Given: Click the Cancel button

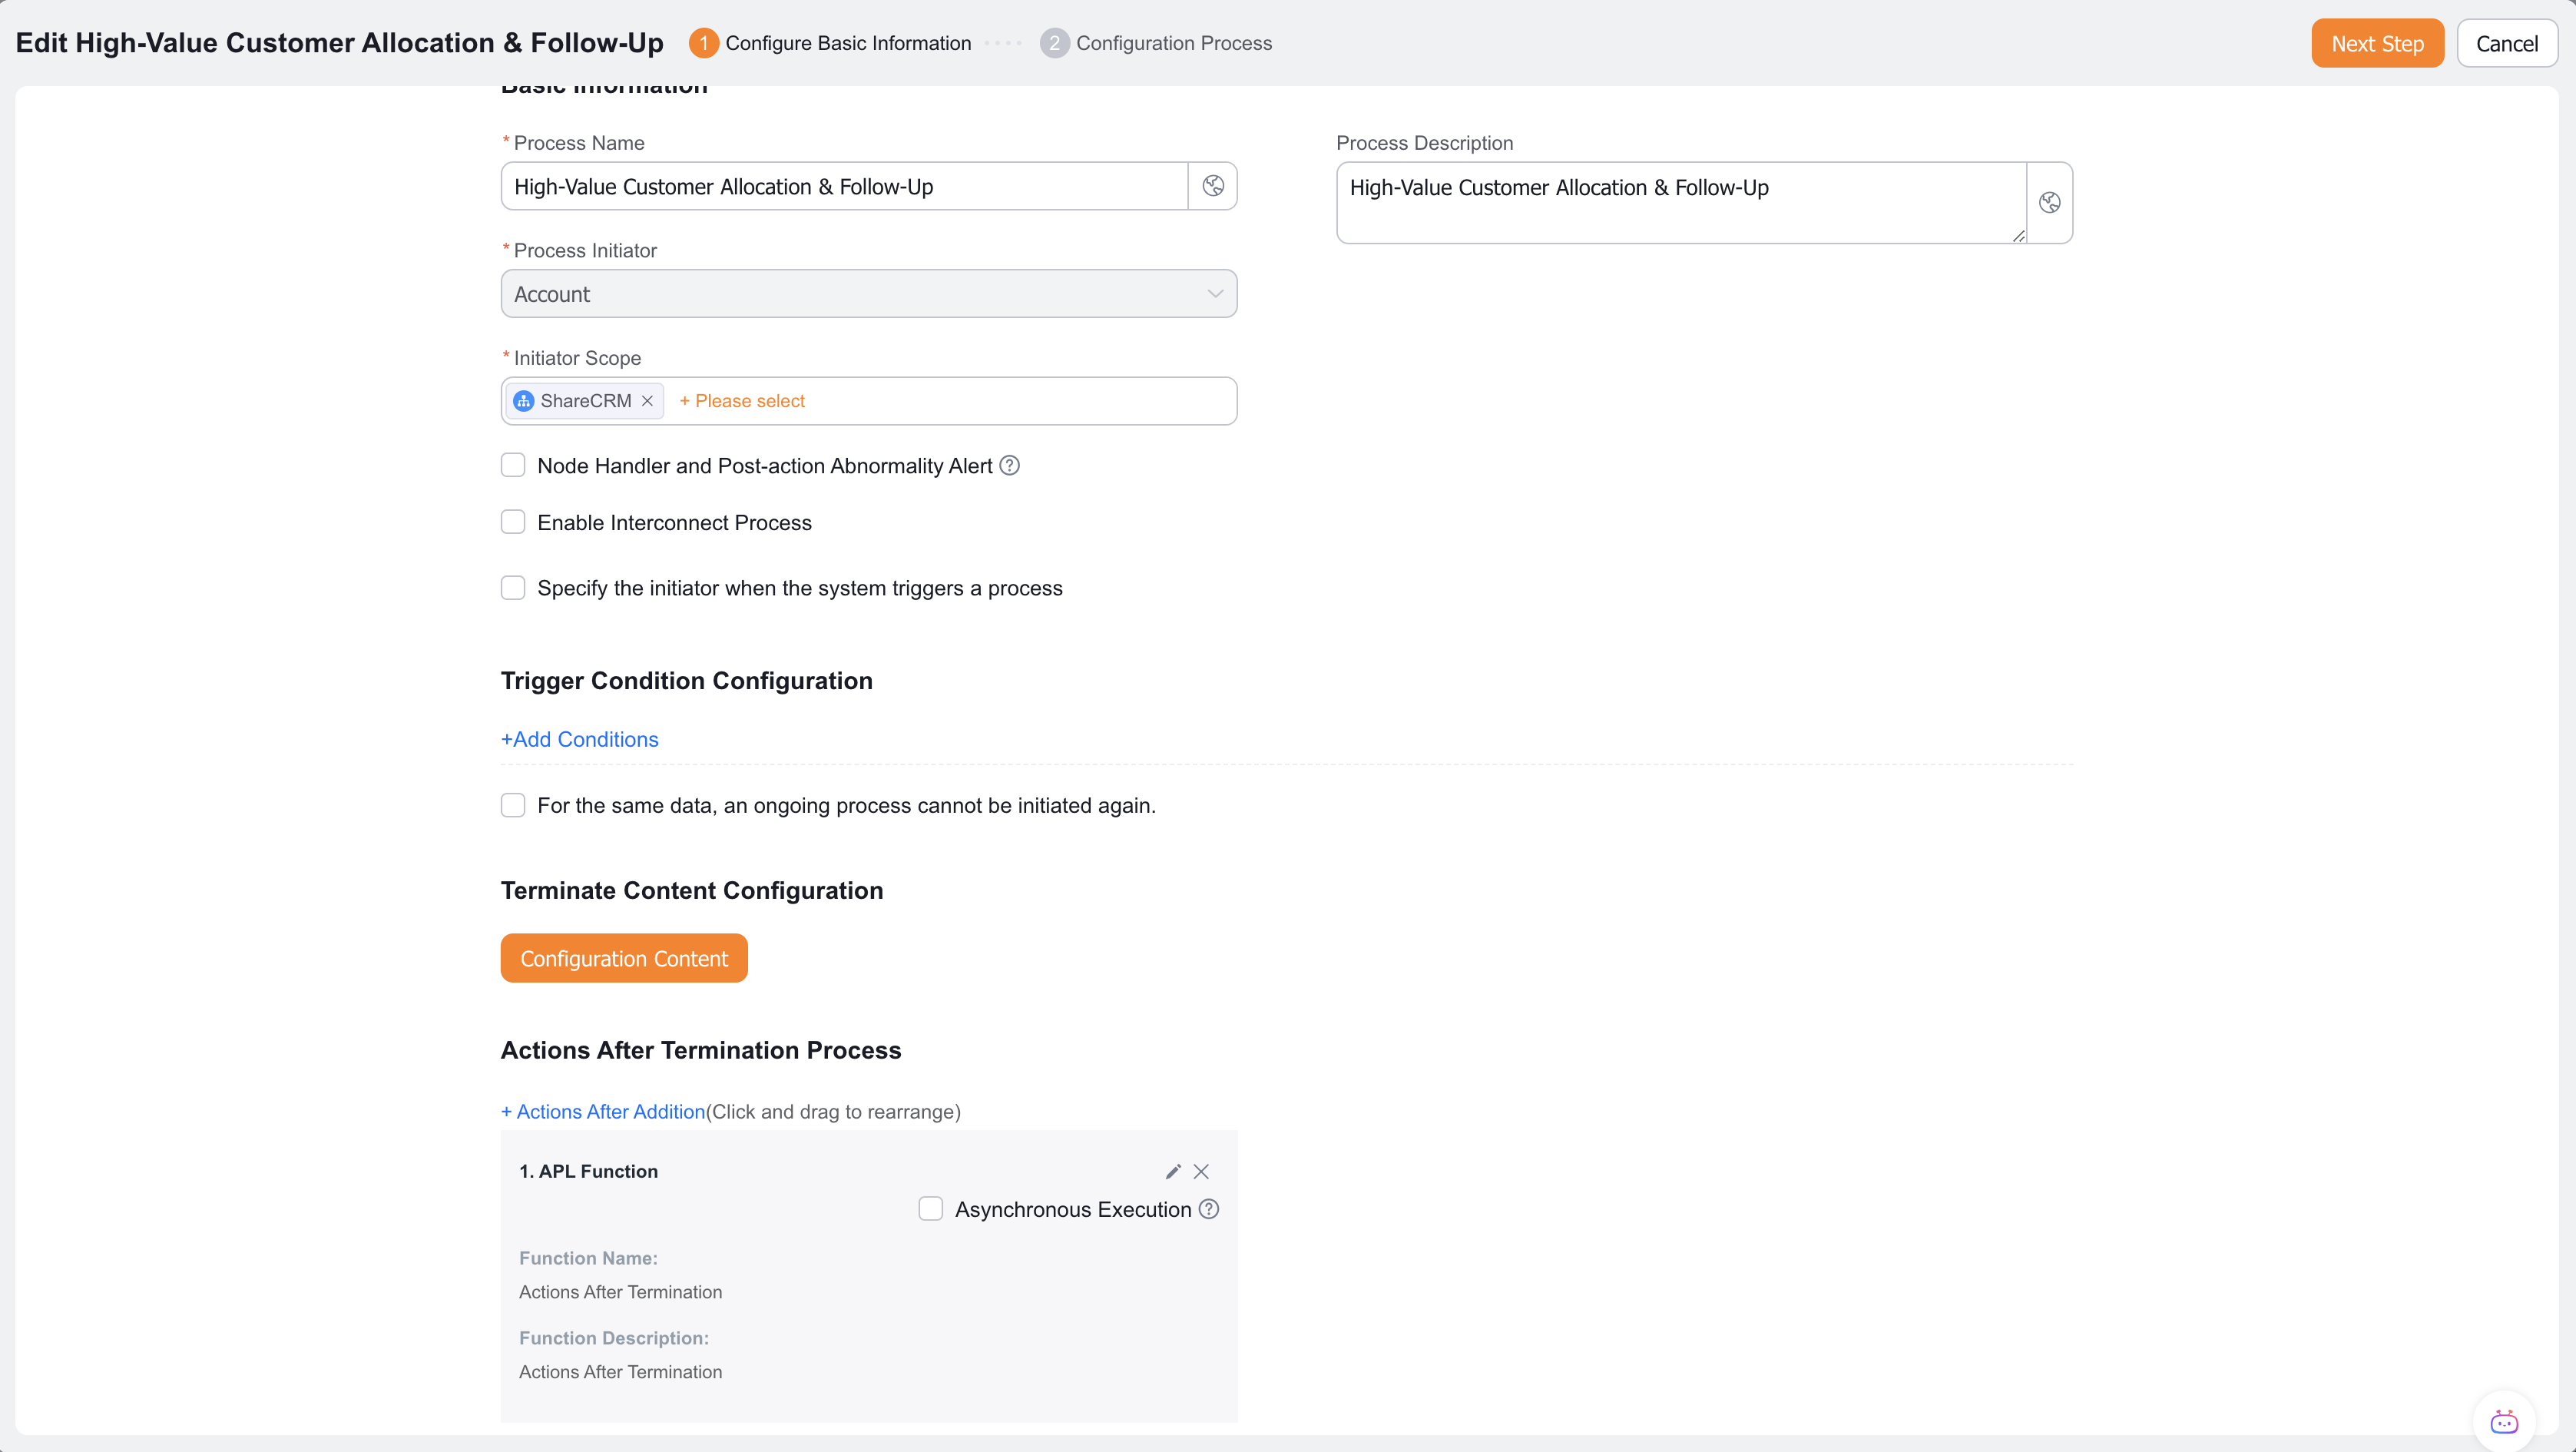Looking at the screenshot, I should [2507, 43].
